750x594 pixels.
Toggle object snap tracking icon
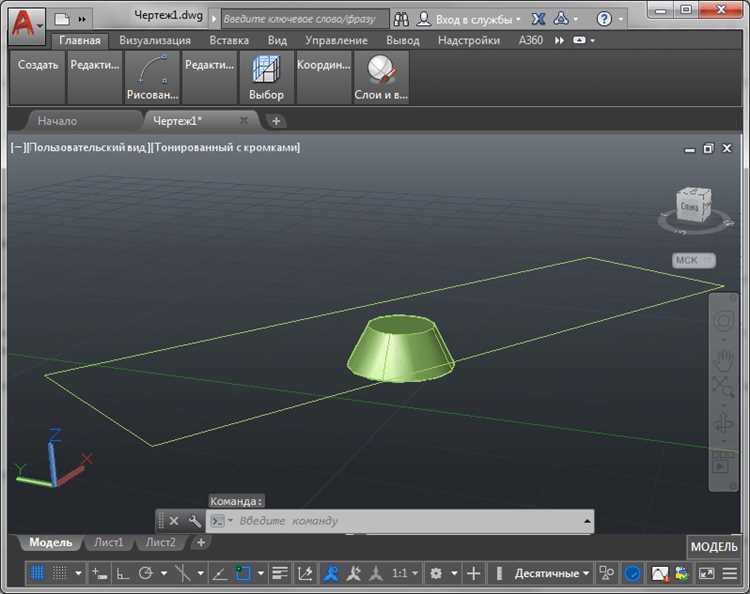pos(219,573)
